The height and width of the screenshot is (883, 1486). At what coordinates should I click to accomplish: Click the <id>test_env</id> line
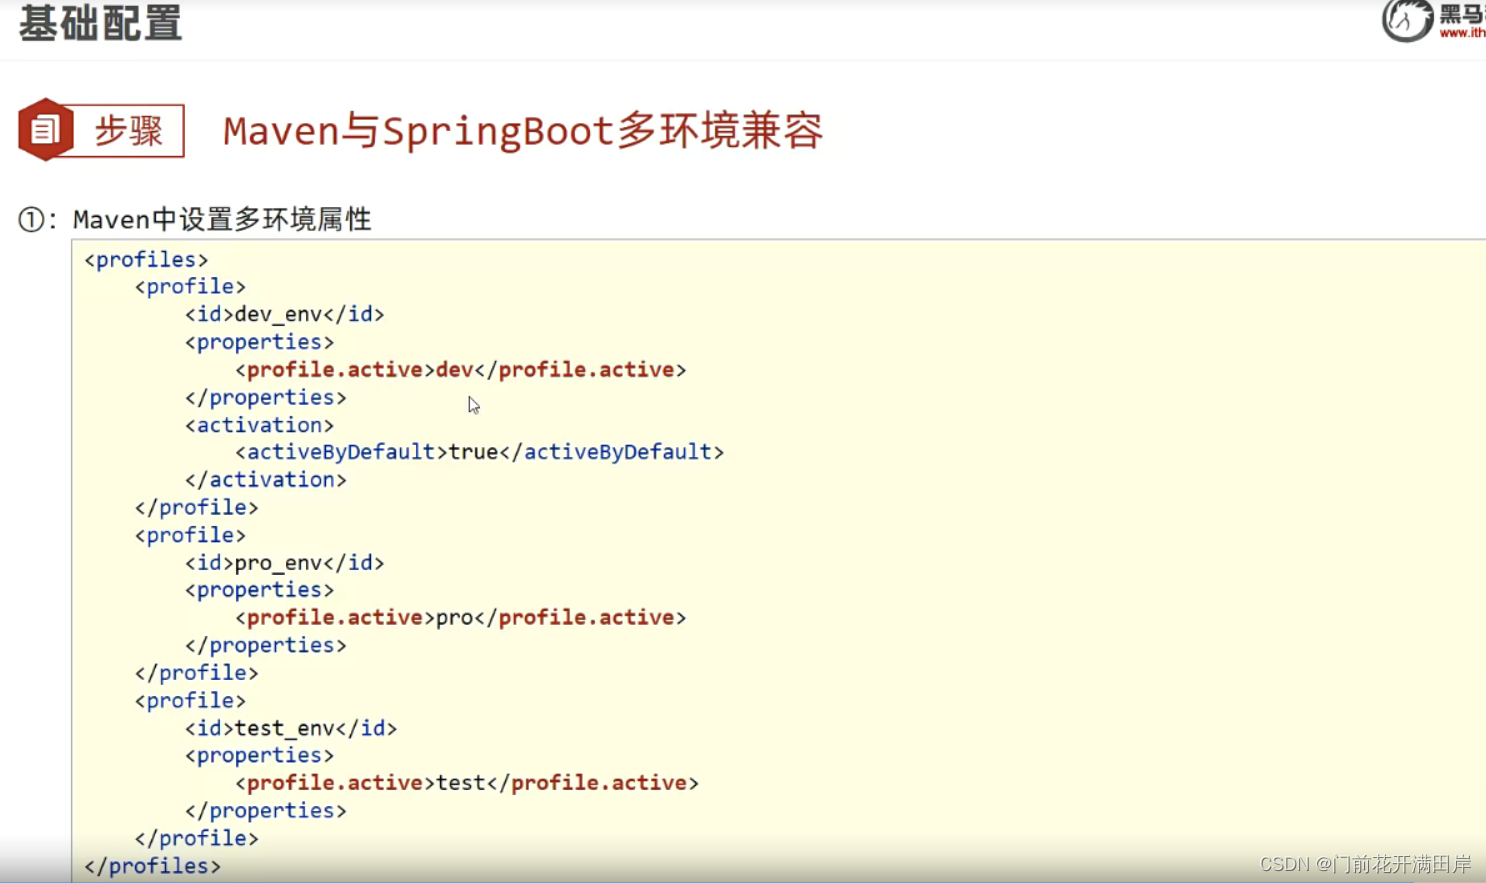pyautogui.click(x=291, y=728)
